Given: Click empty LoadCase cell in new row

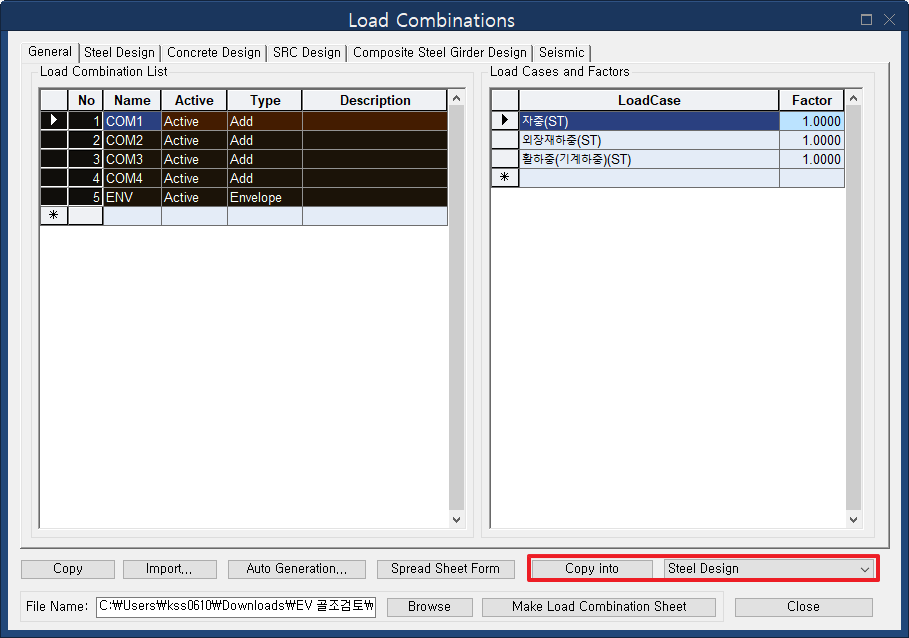Looking at the screenshot, I should pos(649,178).
